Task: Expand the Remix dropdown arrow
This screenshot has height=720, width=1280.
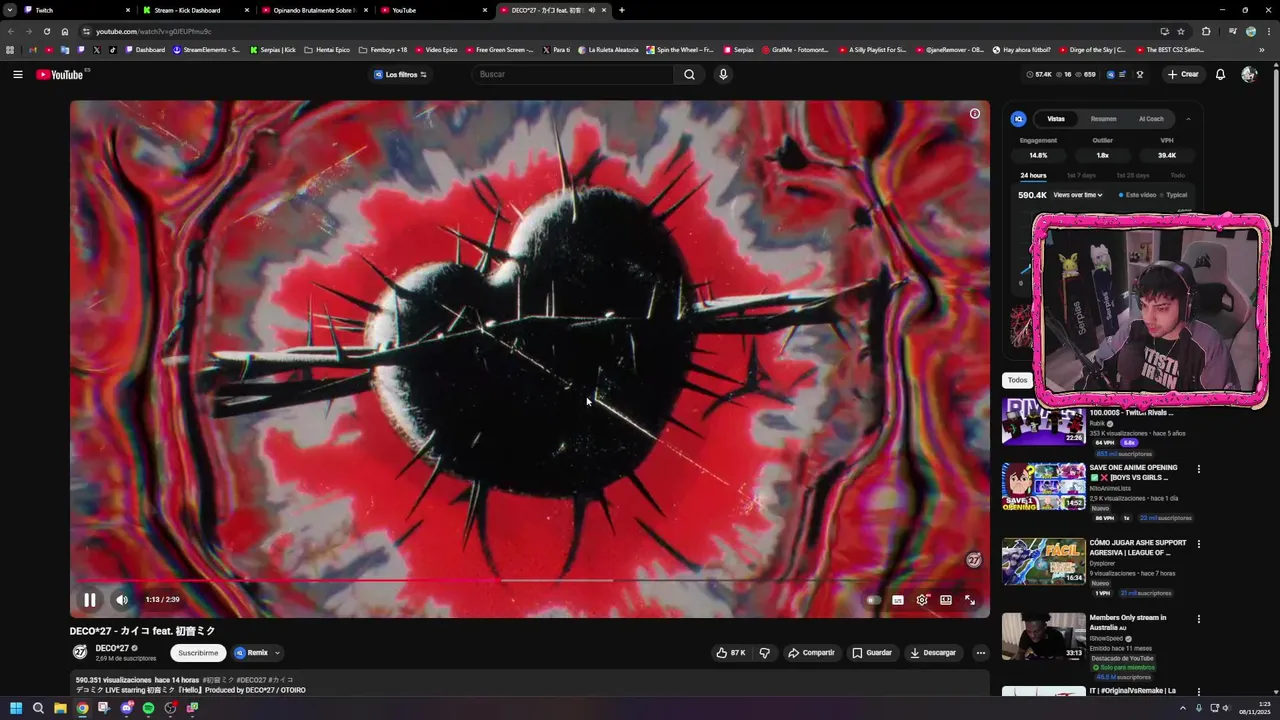Action: coord(277,653)
